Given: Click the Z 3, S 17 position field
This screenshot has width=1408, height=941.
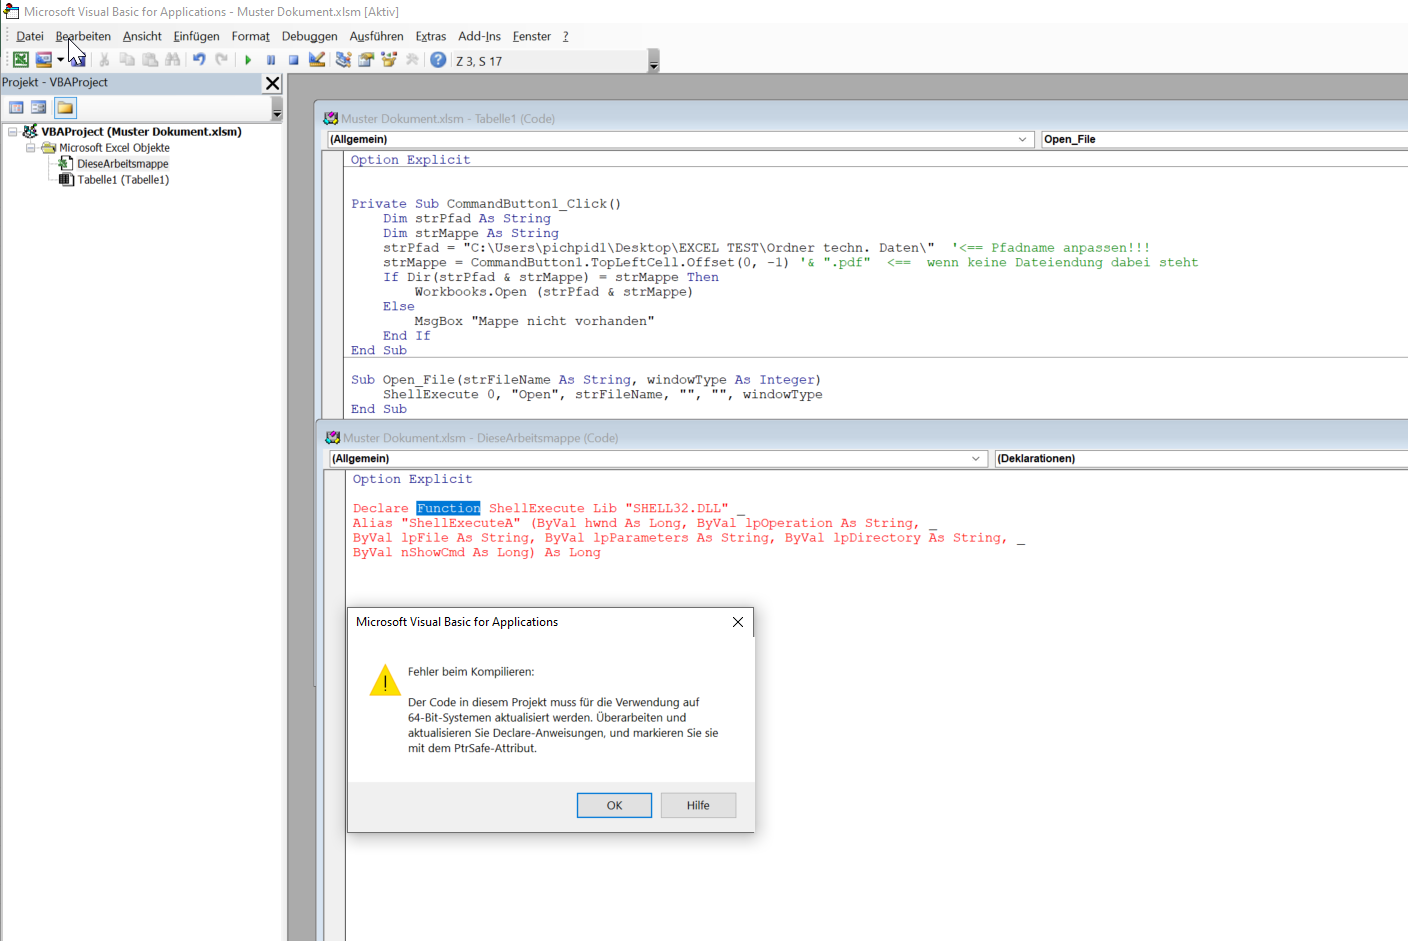Looking at the screenshot, I should [550, 61].
